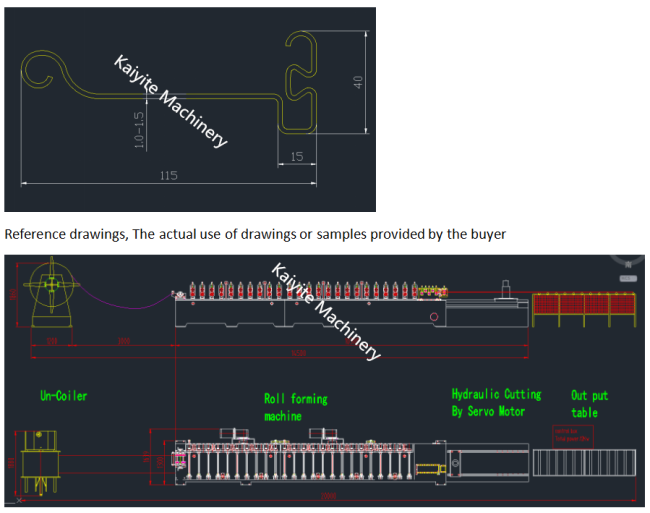Click the hydraulic cutting unit in side view
Screen dimensions: 650x513
click(485, 312)
